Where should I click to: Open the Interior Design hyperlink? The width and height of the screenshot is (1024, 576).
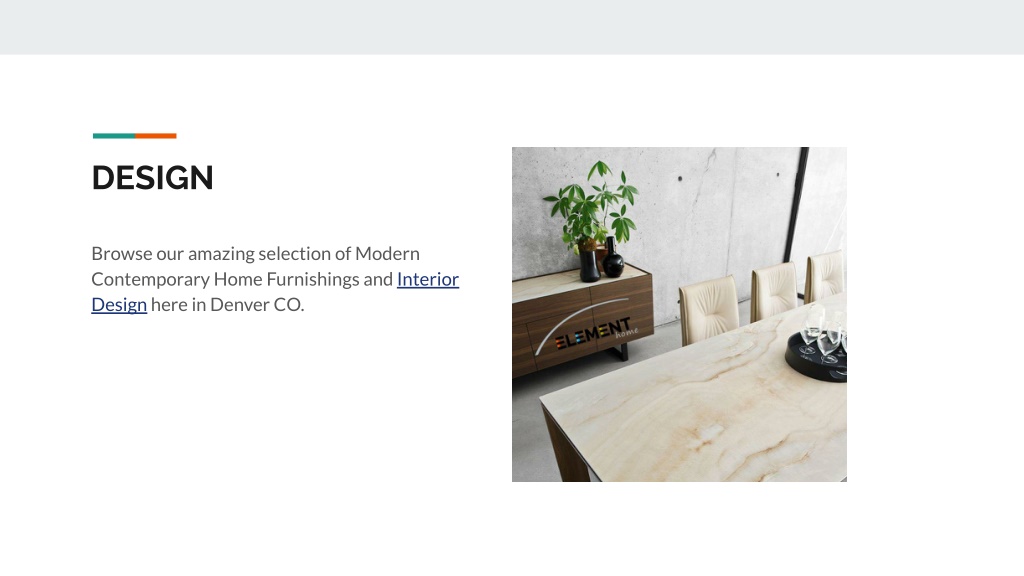[x=428, y=280]
